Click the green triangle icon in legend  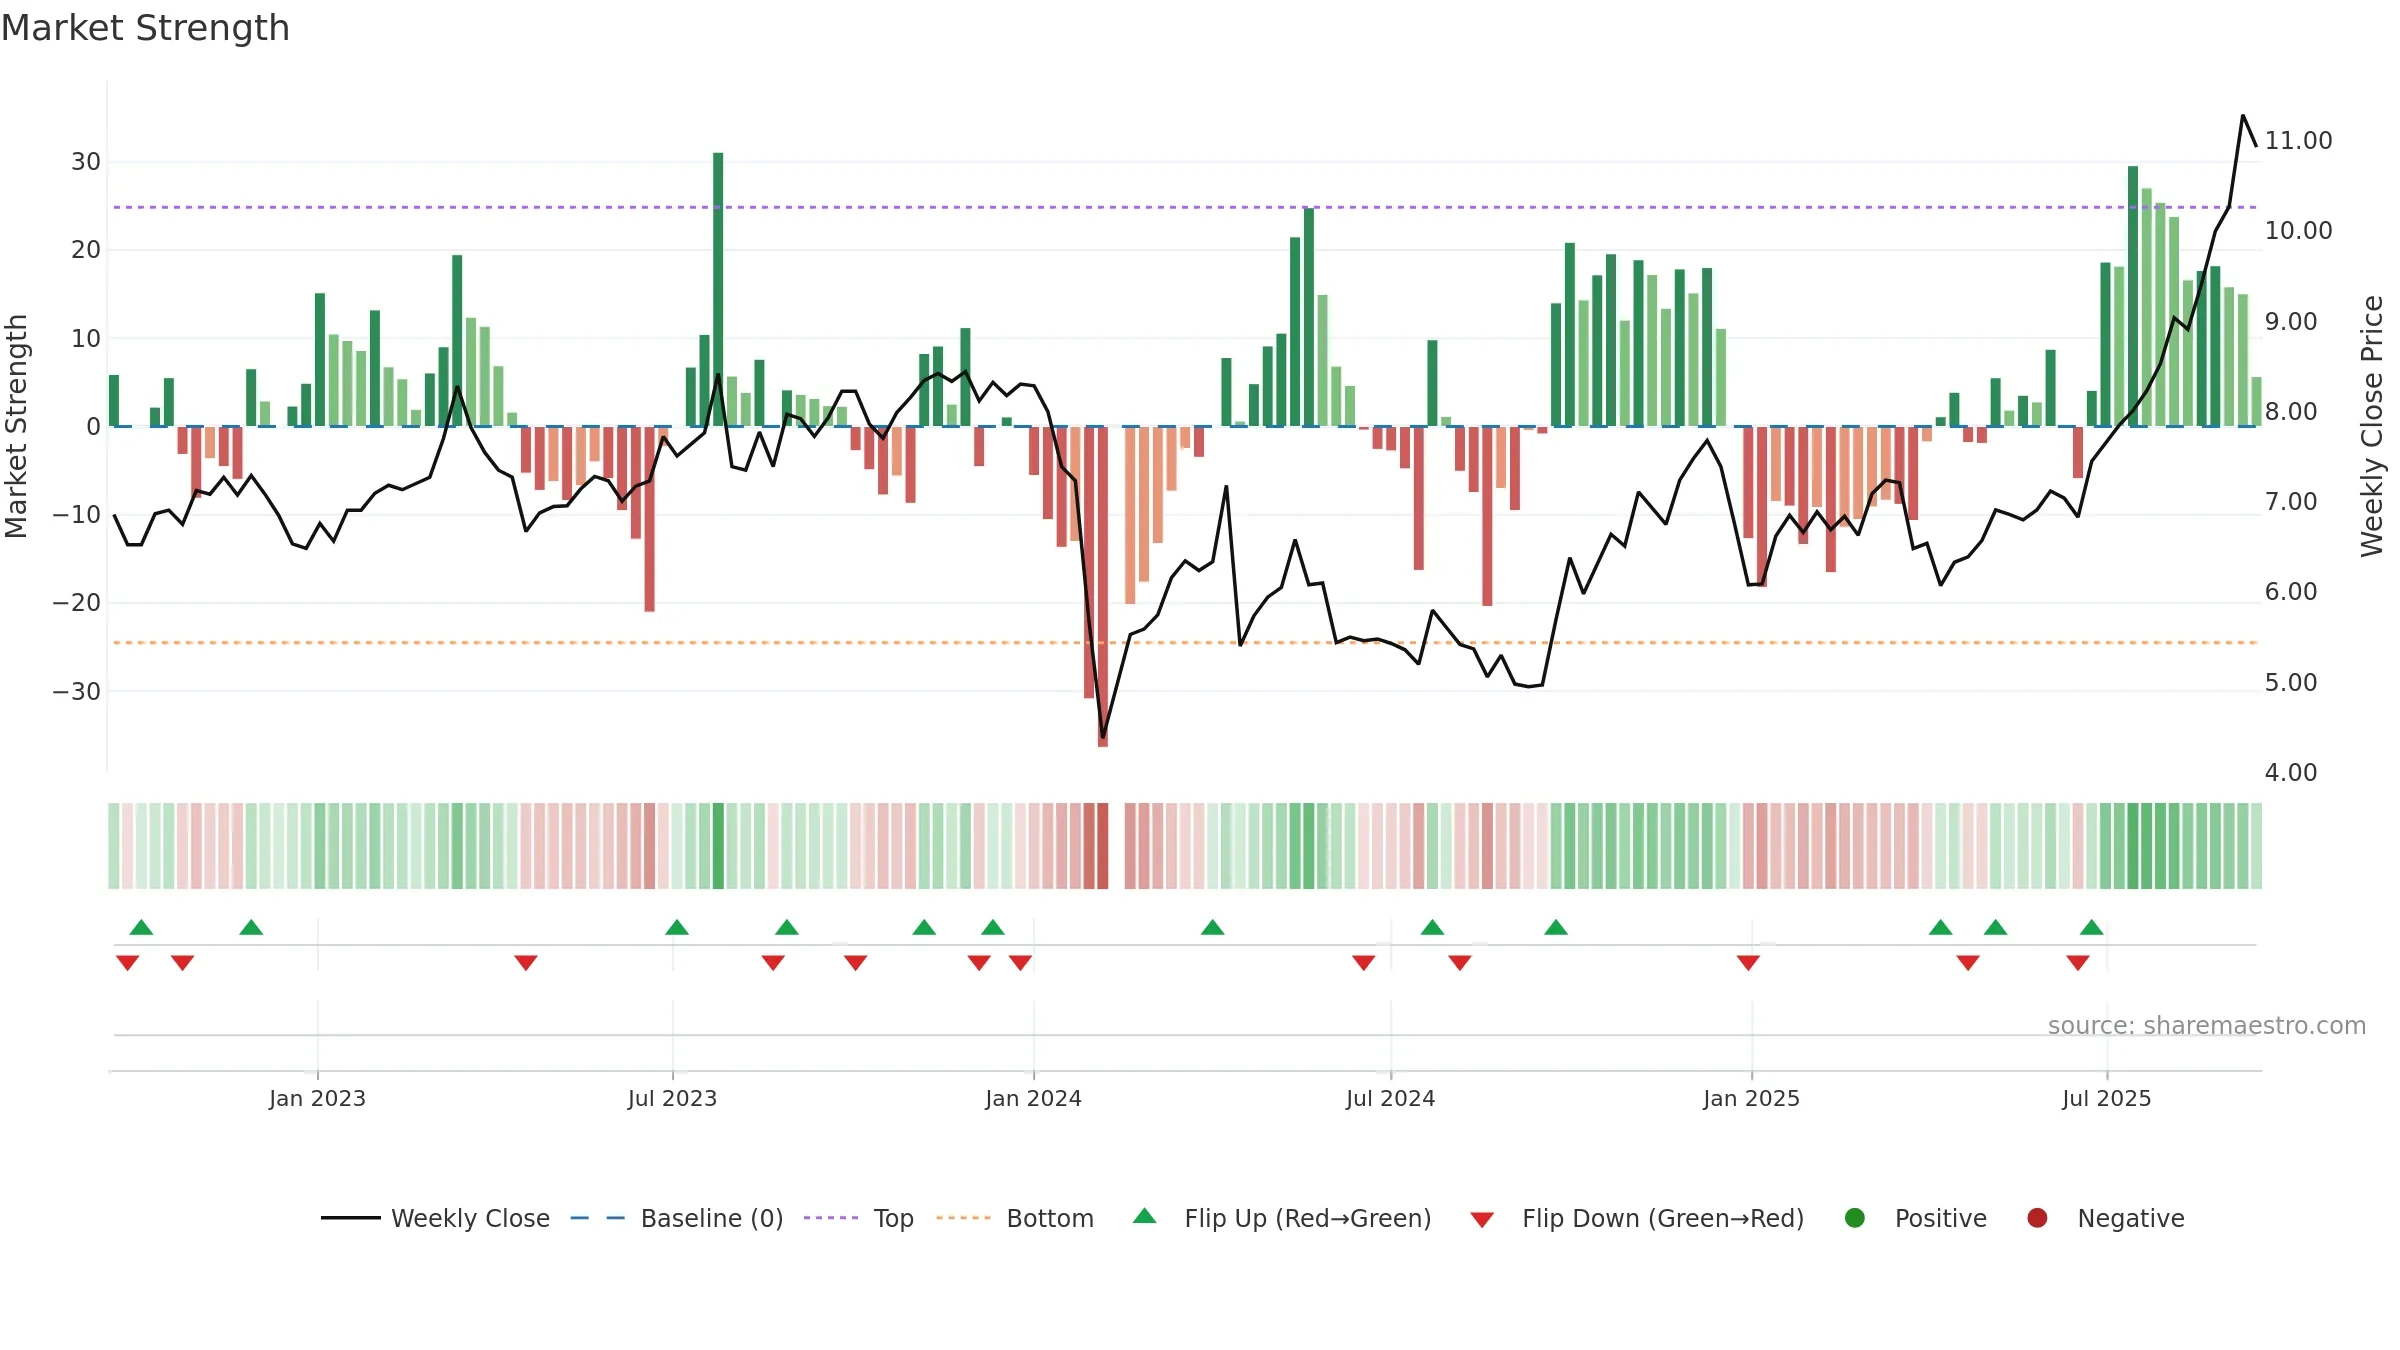(1145, 1216)
